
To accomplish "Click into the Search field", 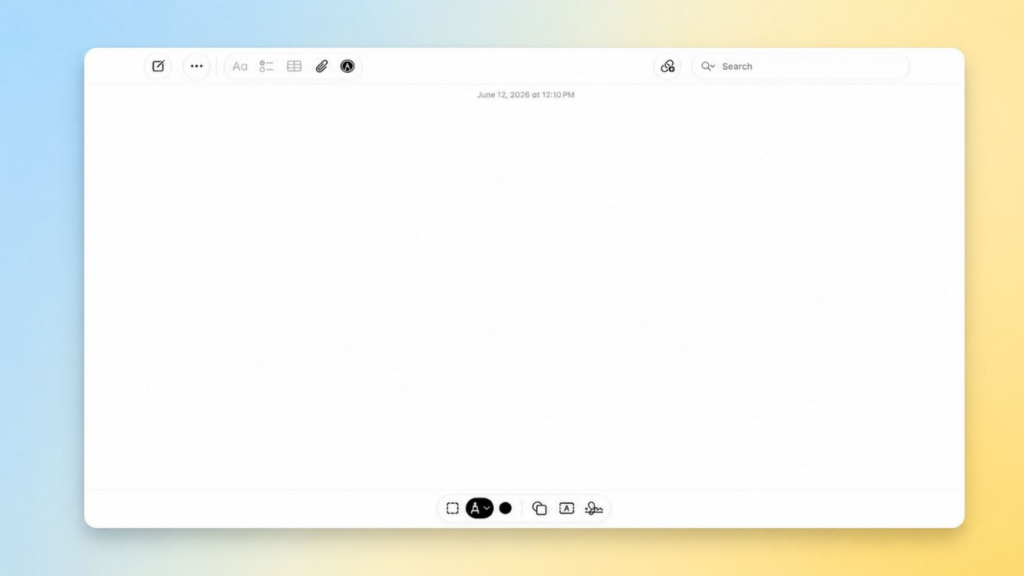I will point(801,66).
